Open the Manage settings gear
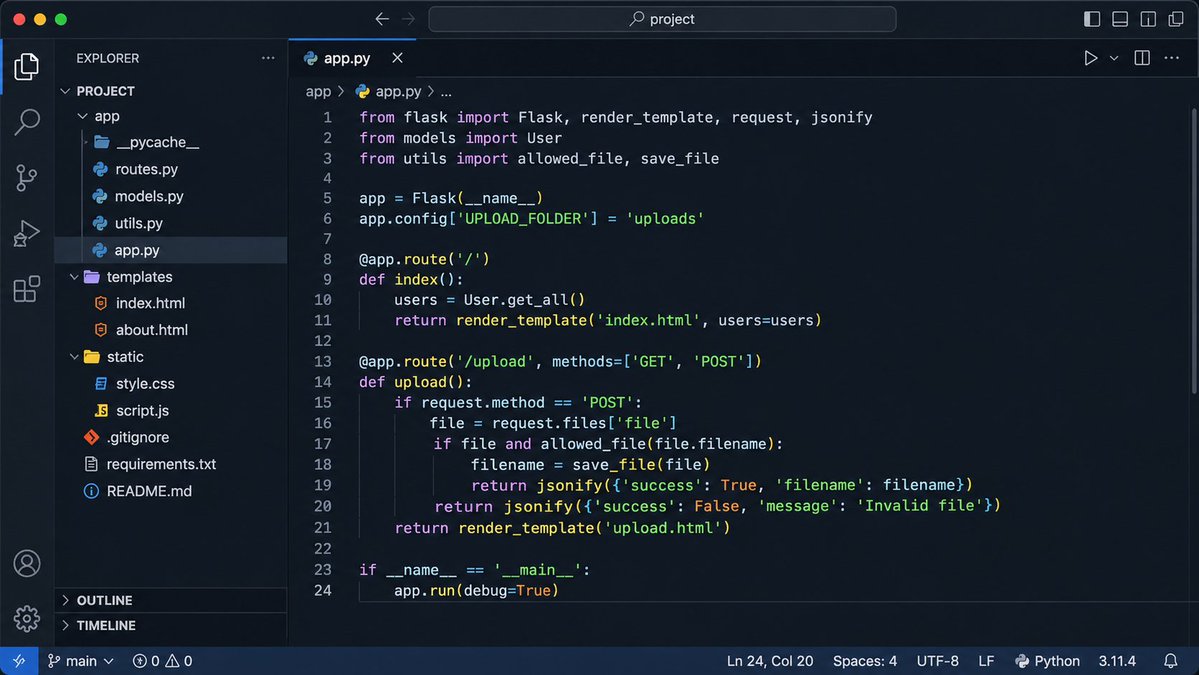1199x675 pixels. tap(27, 618)
